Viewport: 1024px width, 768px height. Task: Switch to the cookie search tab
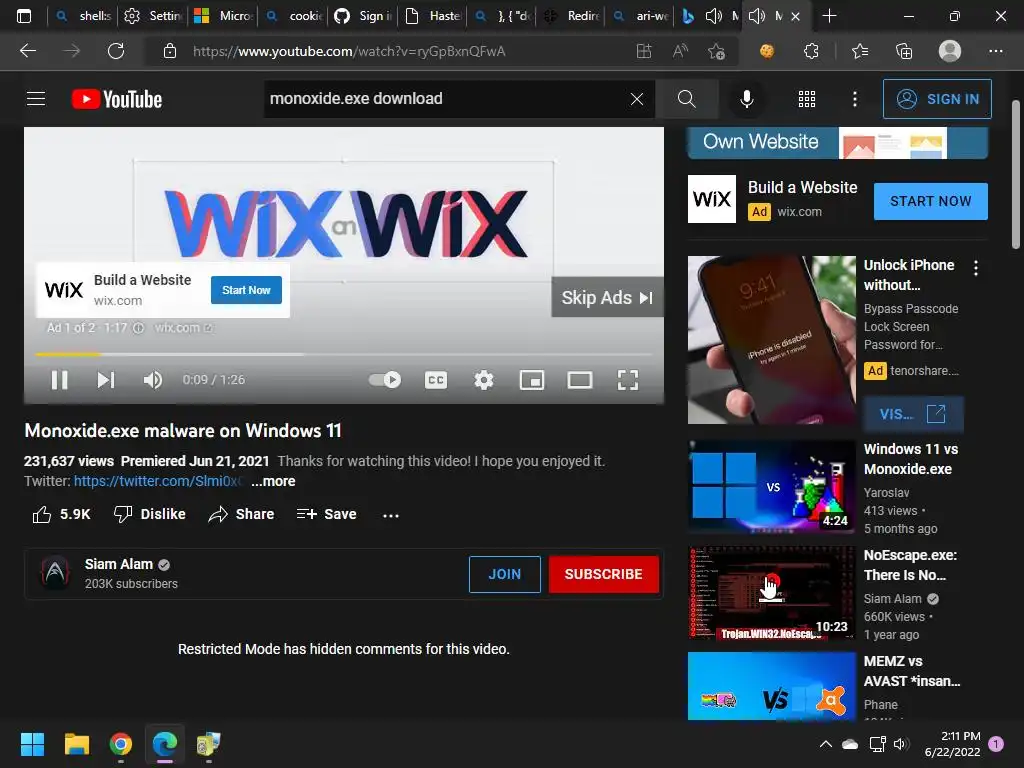[x=293, y=16]
